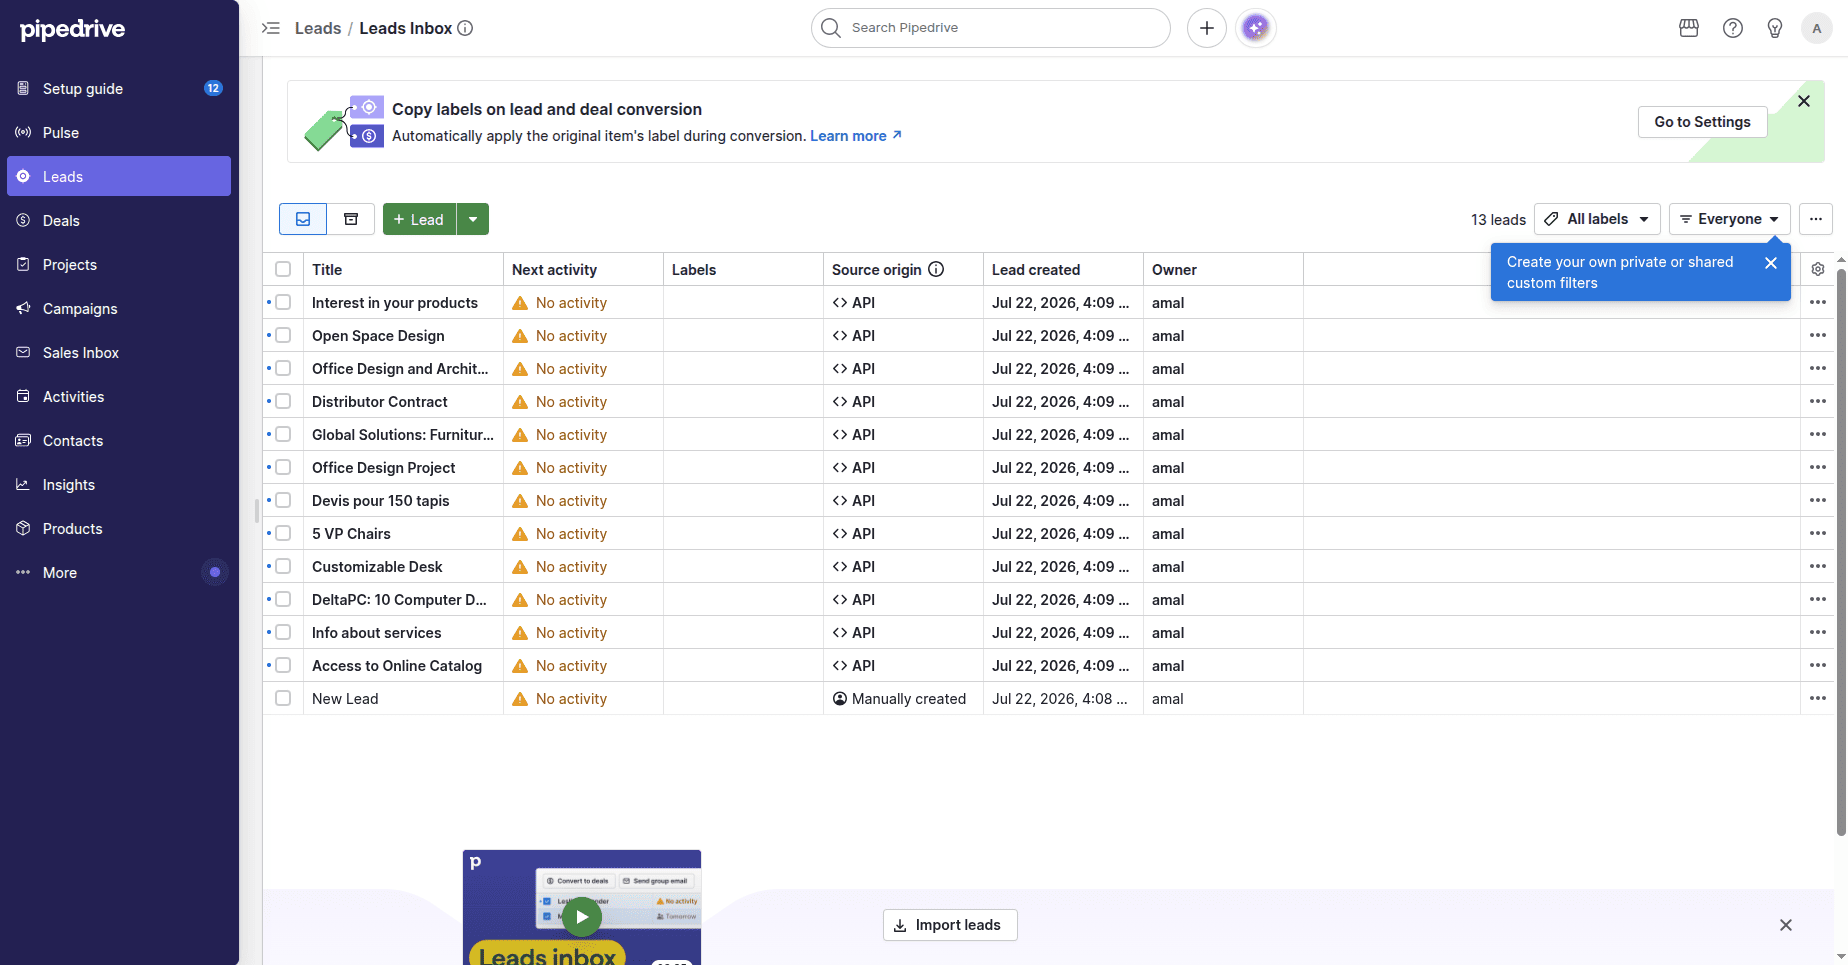Expand More in sidebar
This screenshot has width=1848, height=965.
(119, 572)
